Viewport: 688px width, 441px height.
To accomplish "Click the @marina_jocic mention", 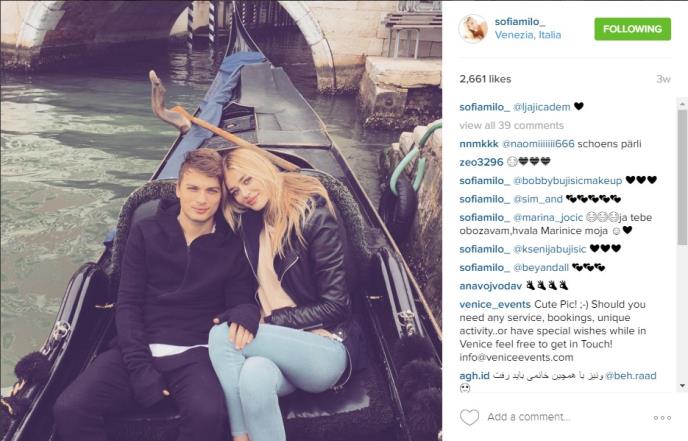I will click(548, 217).
